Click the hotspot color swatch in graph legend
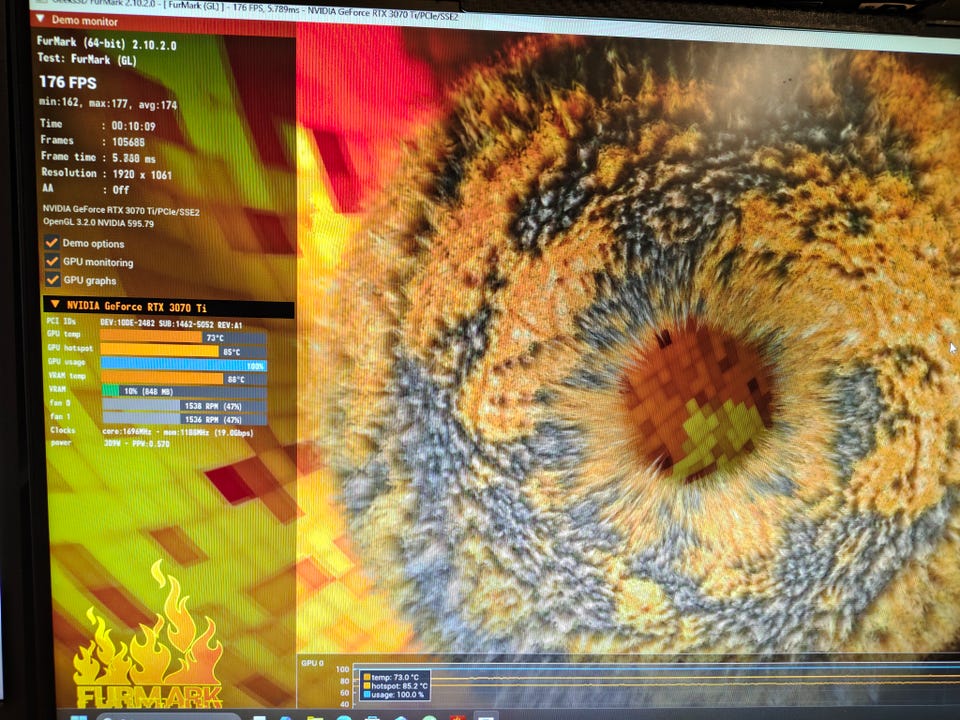960x720 pixels. [x=367, y=686]
